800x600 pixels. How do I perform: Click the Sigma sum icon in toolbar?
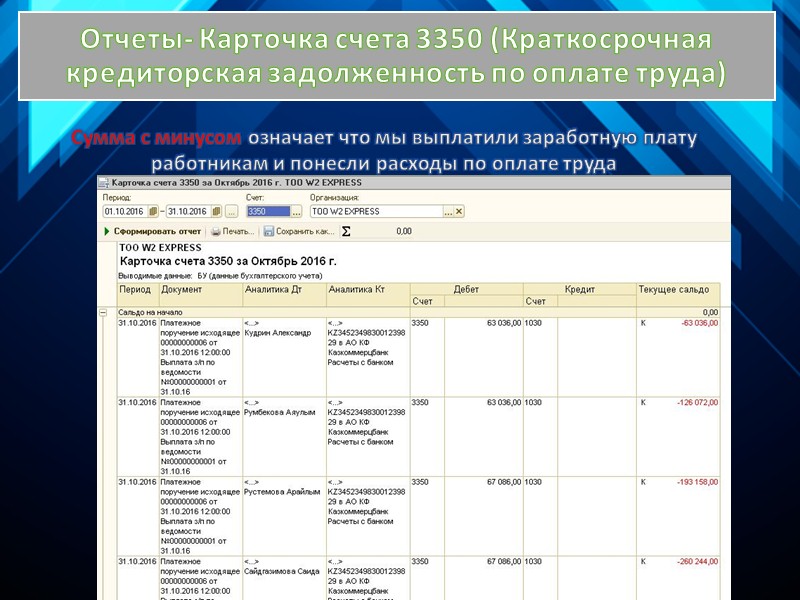[346, 231]
